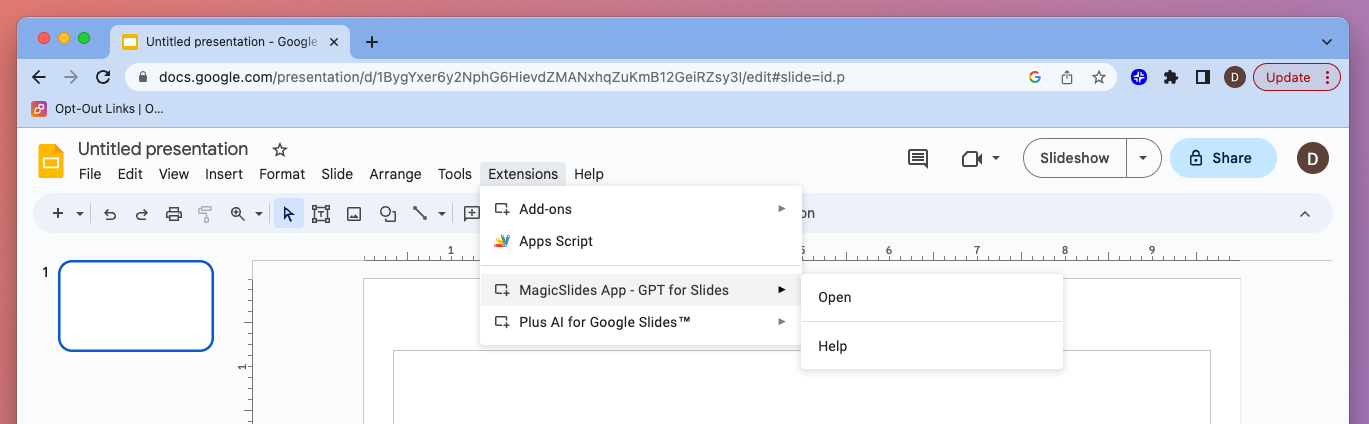
Task: Open the Slideshow options dropdown arrow
Action: click(1144, 158)
